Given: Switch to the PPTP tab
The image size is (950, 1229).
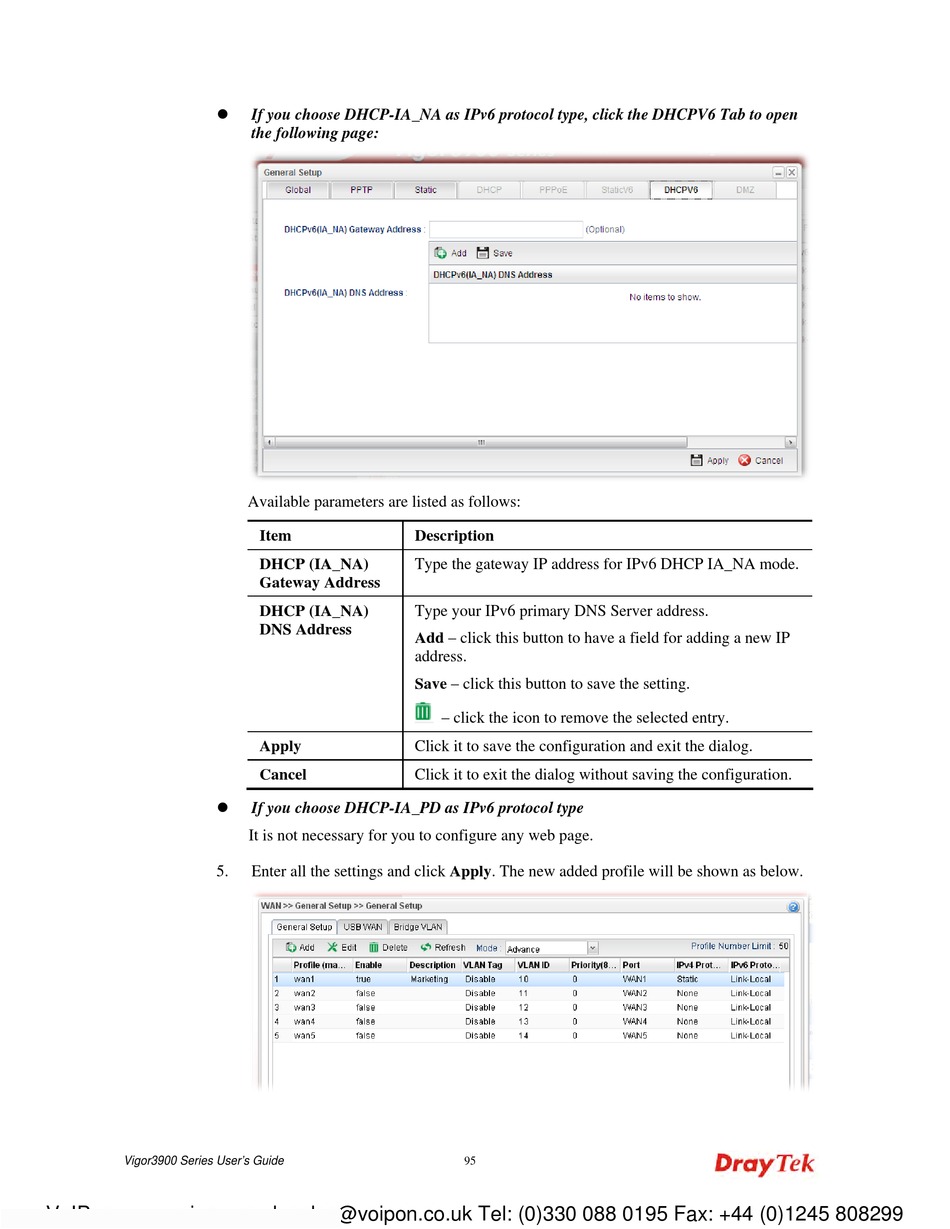Looking at the screenshot, I should point(361,190).
